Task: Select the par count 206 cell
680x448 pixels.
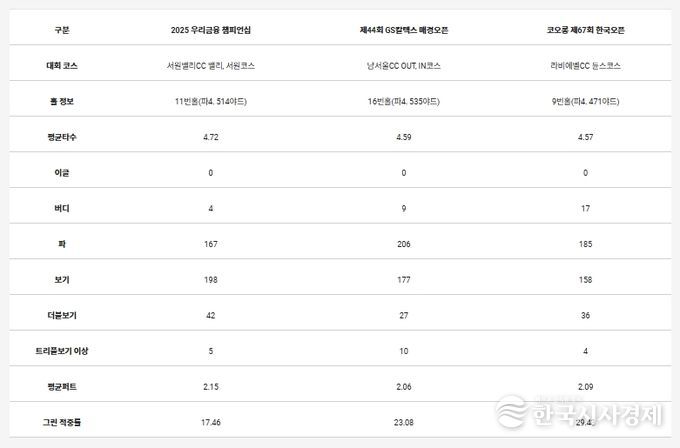Action: (404, 244)
